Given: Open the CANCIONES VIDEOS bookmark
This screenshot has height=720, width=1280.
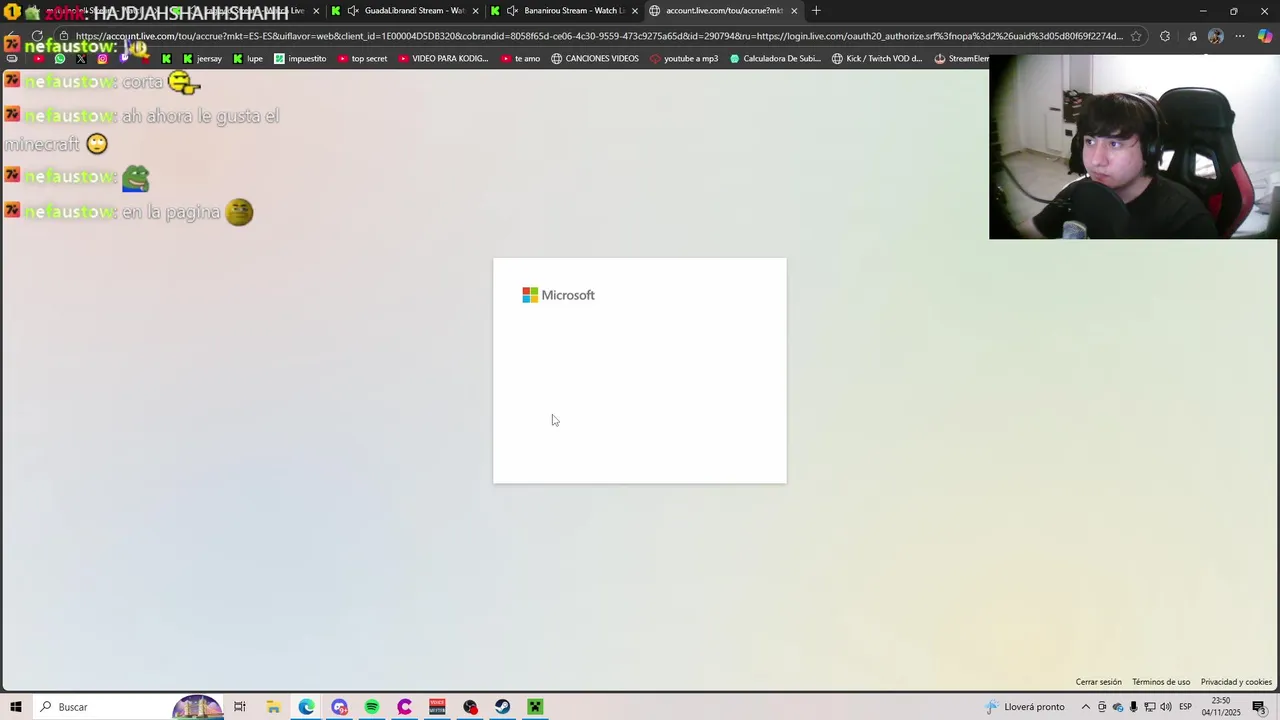Looking at the screenshot, I should pyautogui.click(x=595, y=59).
